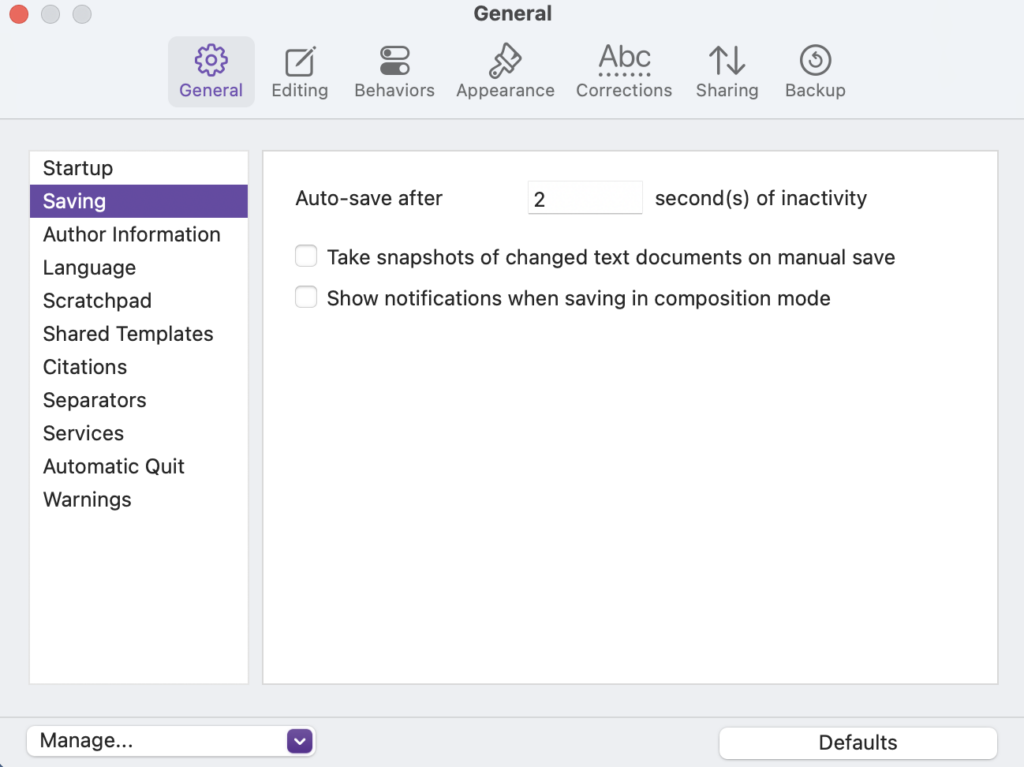Switch to the Editing preferences pane
Viewport: 1024px width, 767px height.
pyautogui.click(x=300, y=71)
